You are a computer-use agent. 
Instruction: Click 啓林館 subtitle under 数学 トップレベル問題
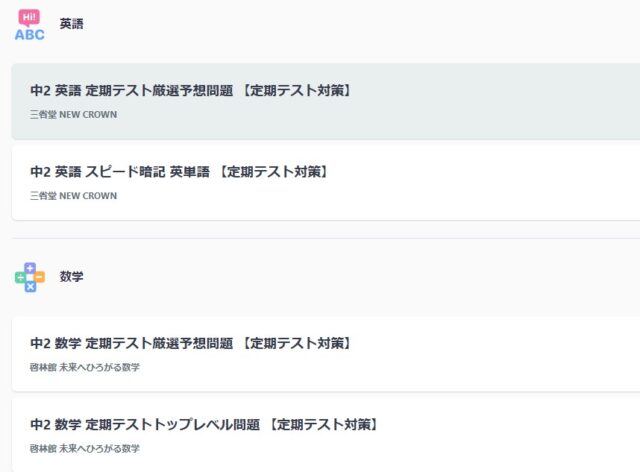pos(85,449)
